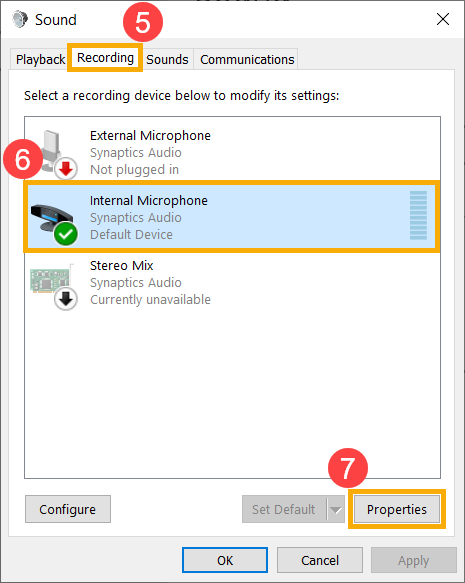This screenshot has width=465, height=583.
Task: Open the Recording tab
Action: pyautogui.click(x=105, y=58)
